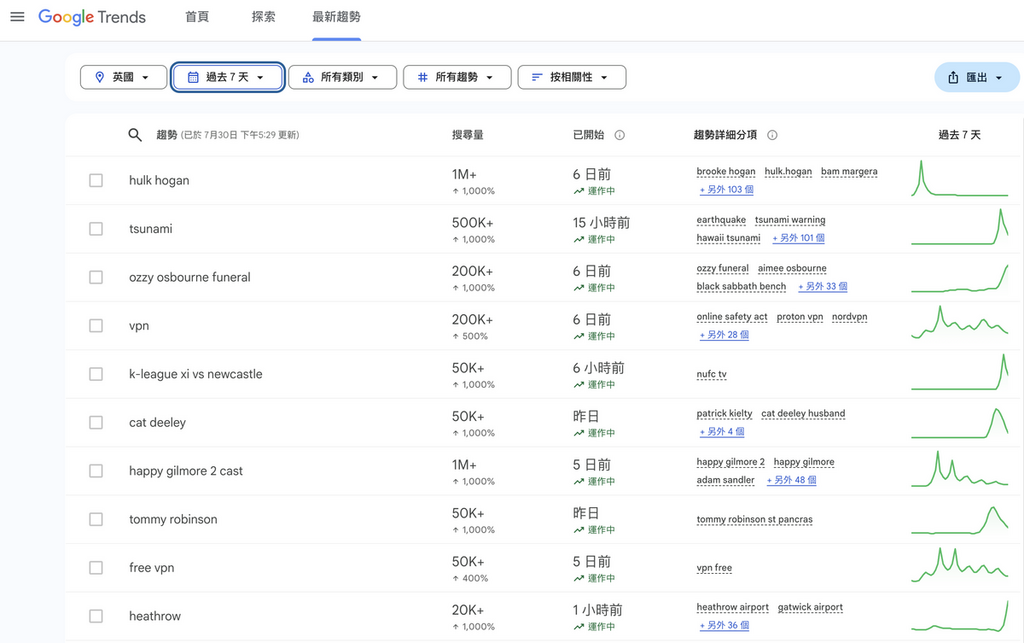Open the hawaii tsunami related query
Screen dimensions: 1024x643
click(728, 238)
